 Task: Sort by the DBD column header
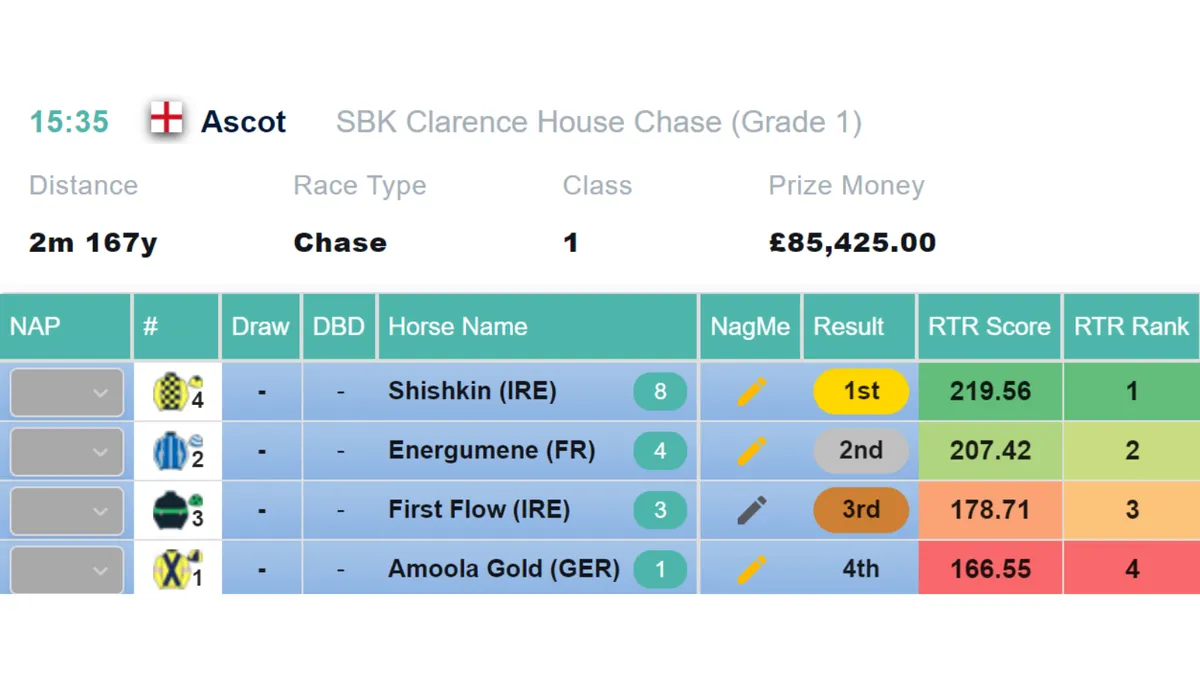click(339, 326)
